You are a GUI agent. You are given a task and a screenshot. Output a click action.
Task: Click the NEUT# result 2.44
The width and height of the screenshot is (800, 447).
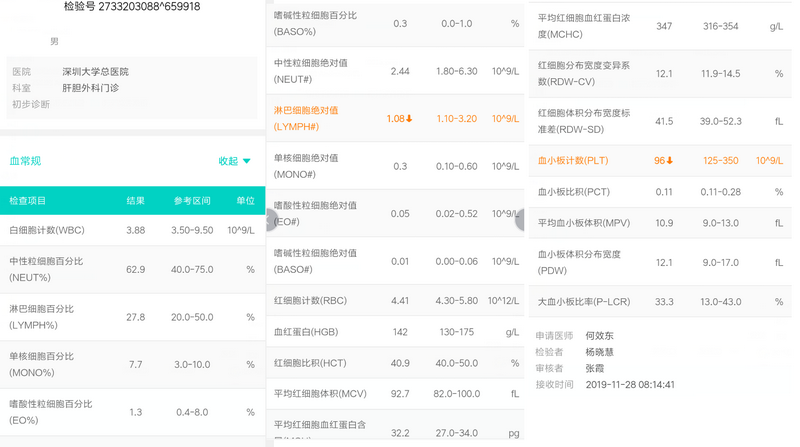(x=400, y=71)
